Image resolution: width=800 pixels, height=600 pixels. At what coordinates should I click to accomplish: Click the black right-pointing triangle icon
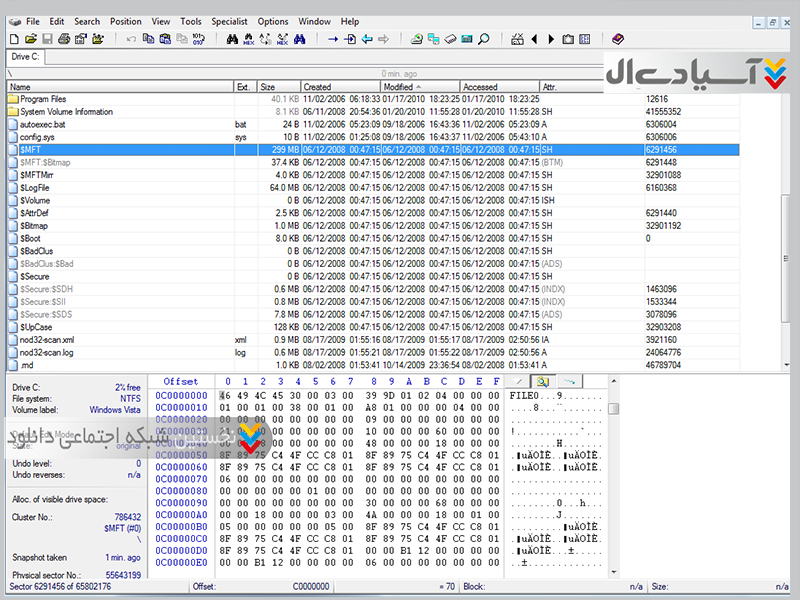click(x=550, y=39)
